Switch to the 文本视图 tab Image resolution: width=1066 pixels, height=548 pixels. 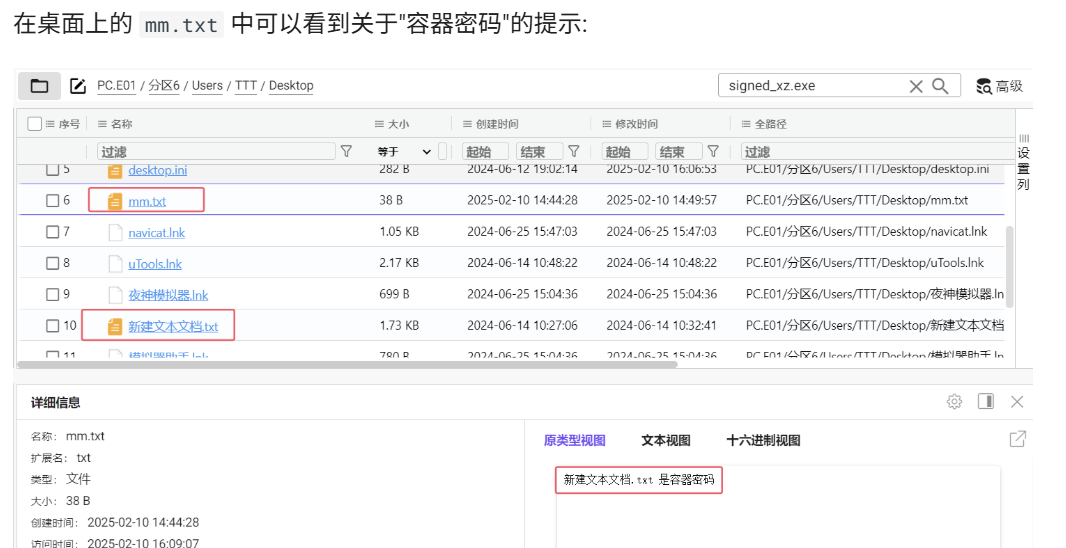point(665,440)
